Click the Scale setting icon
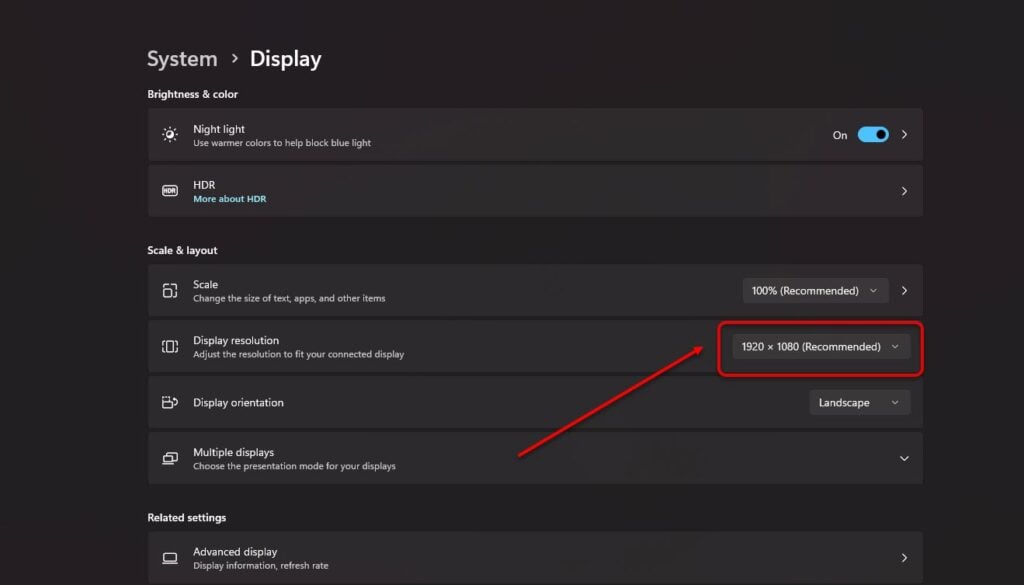Image resolution: width=1024 pixels, height=585 pixels. pyautogui.click(x=168, y=290)
